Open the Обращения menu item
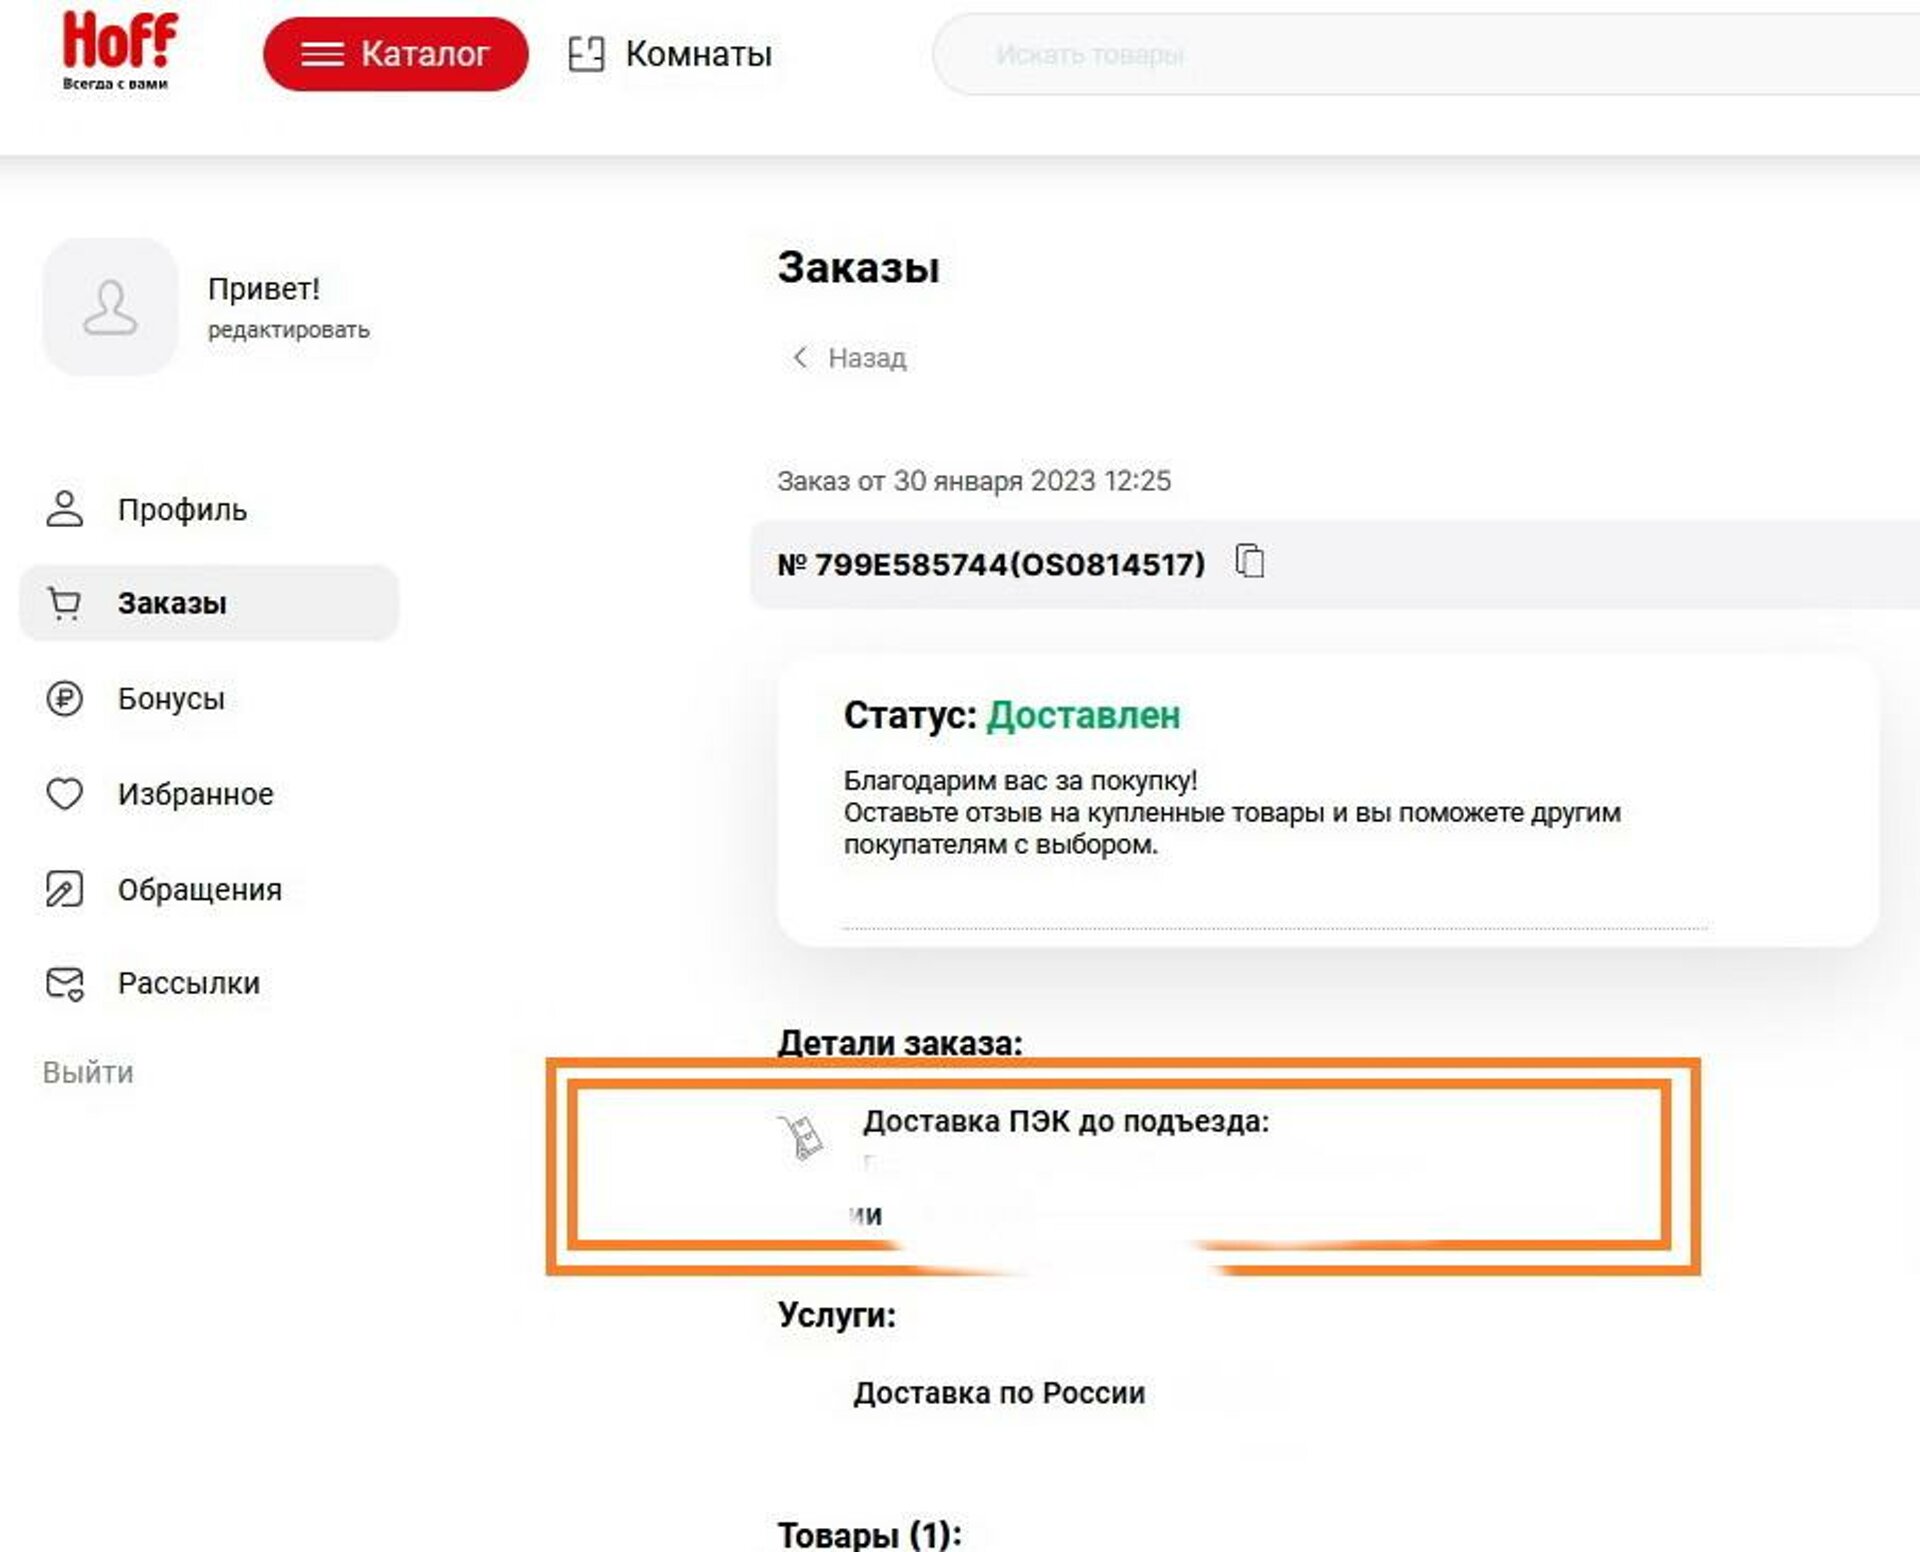Image resolution: width=1920 pixels, height=1552 pixels. pos(208,889)
